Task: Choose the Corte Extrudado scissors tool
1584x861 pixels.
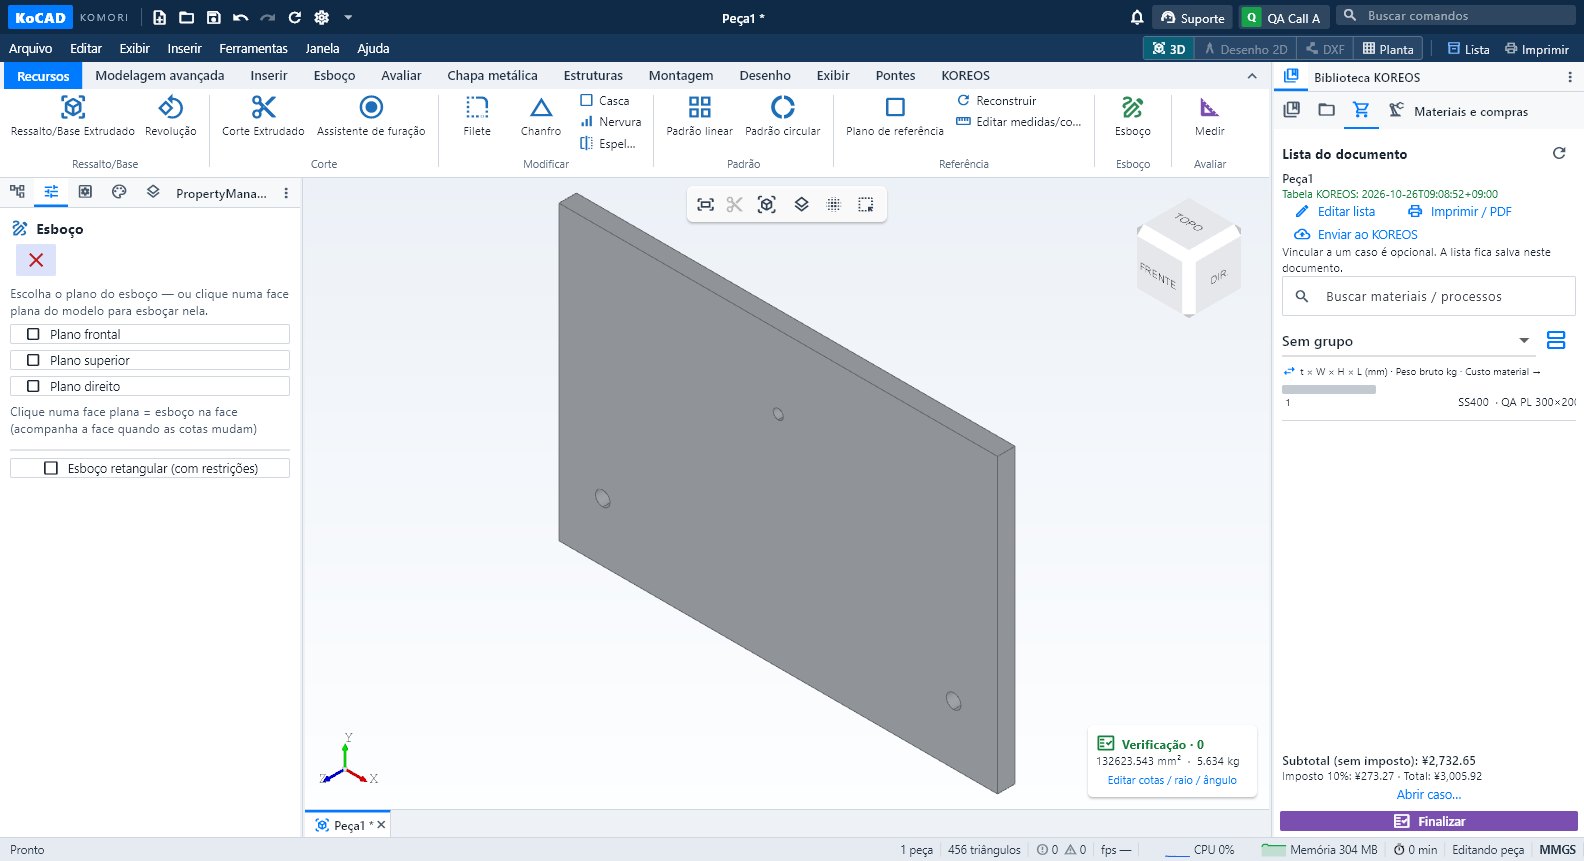Action: 263,116
